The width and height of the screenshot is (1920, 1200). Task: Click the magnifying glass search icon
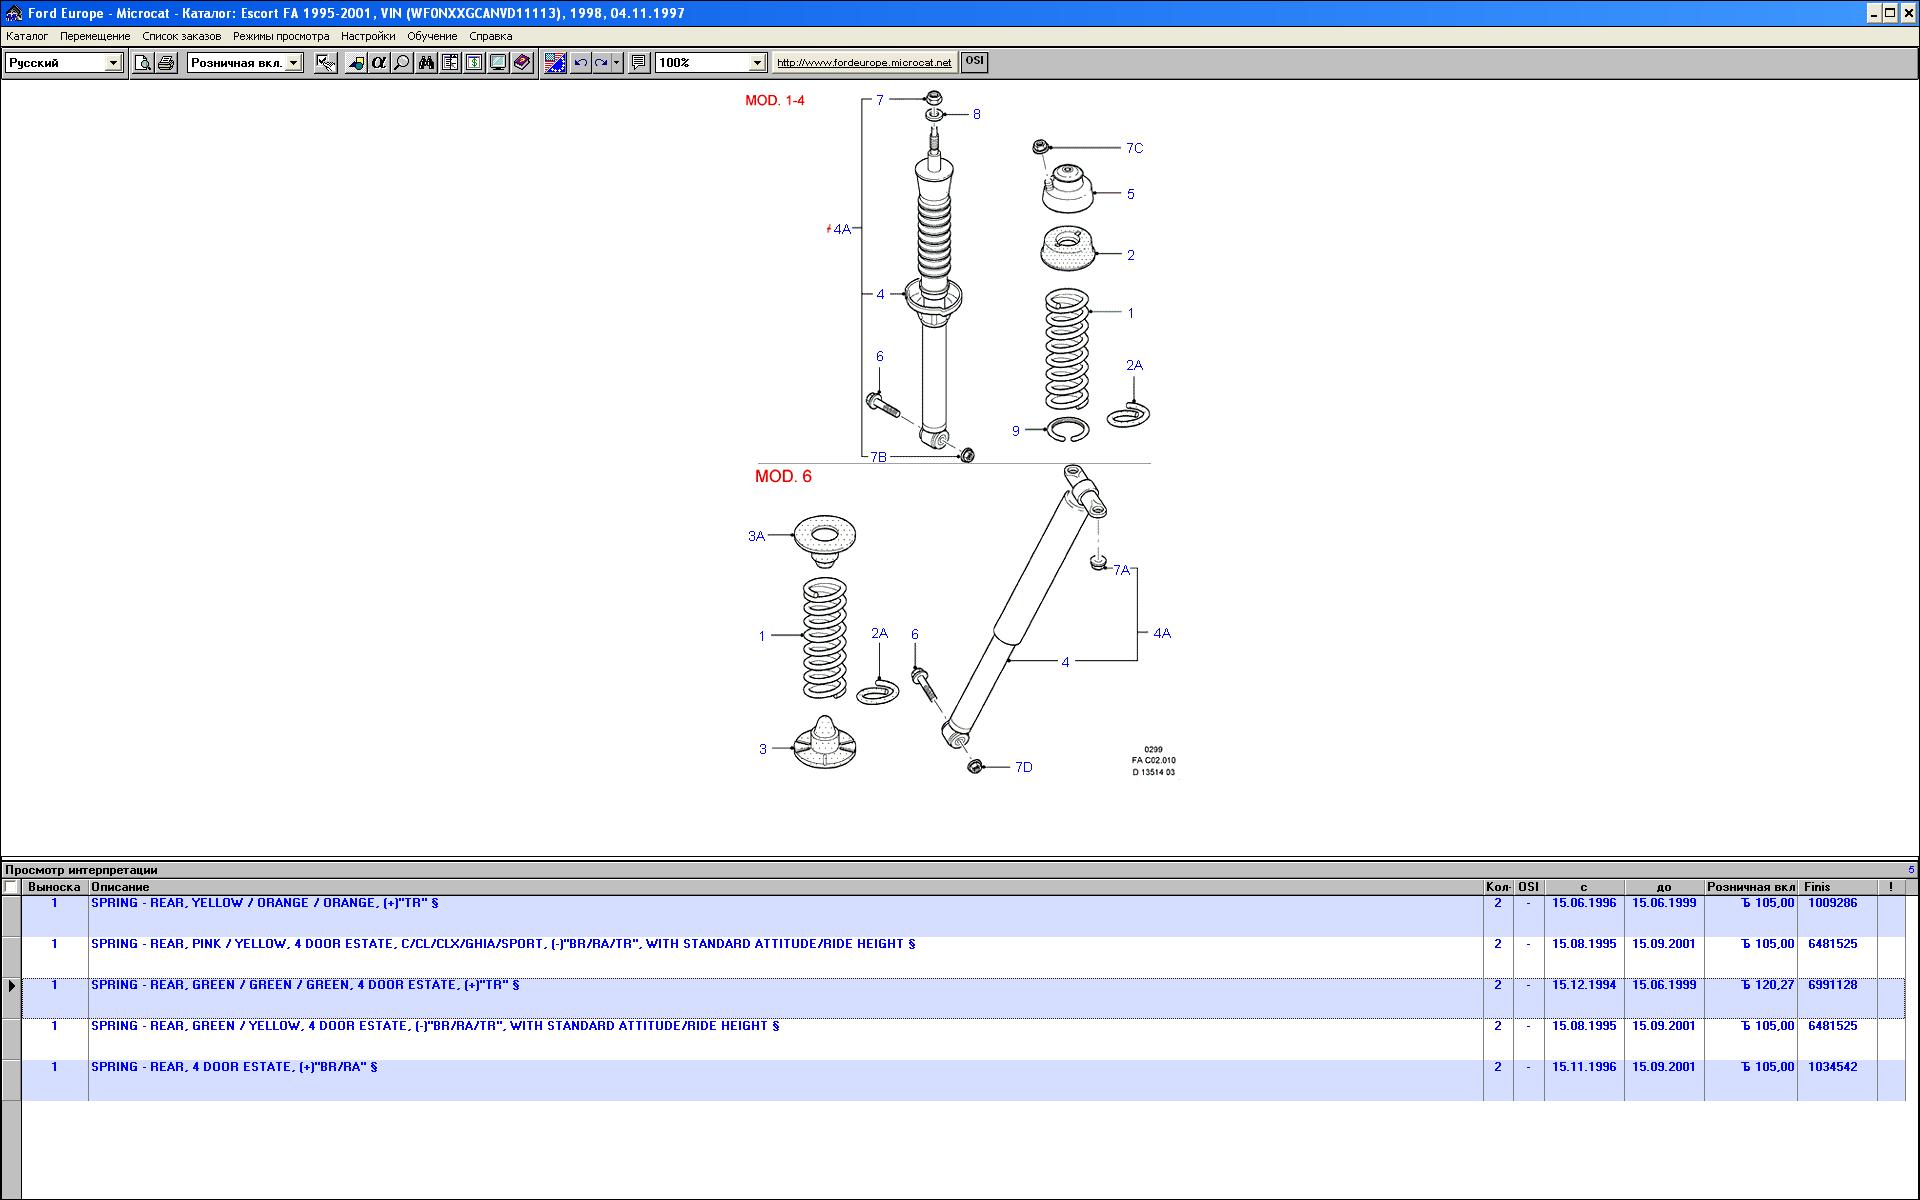coord(401,63)
